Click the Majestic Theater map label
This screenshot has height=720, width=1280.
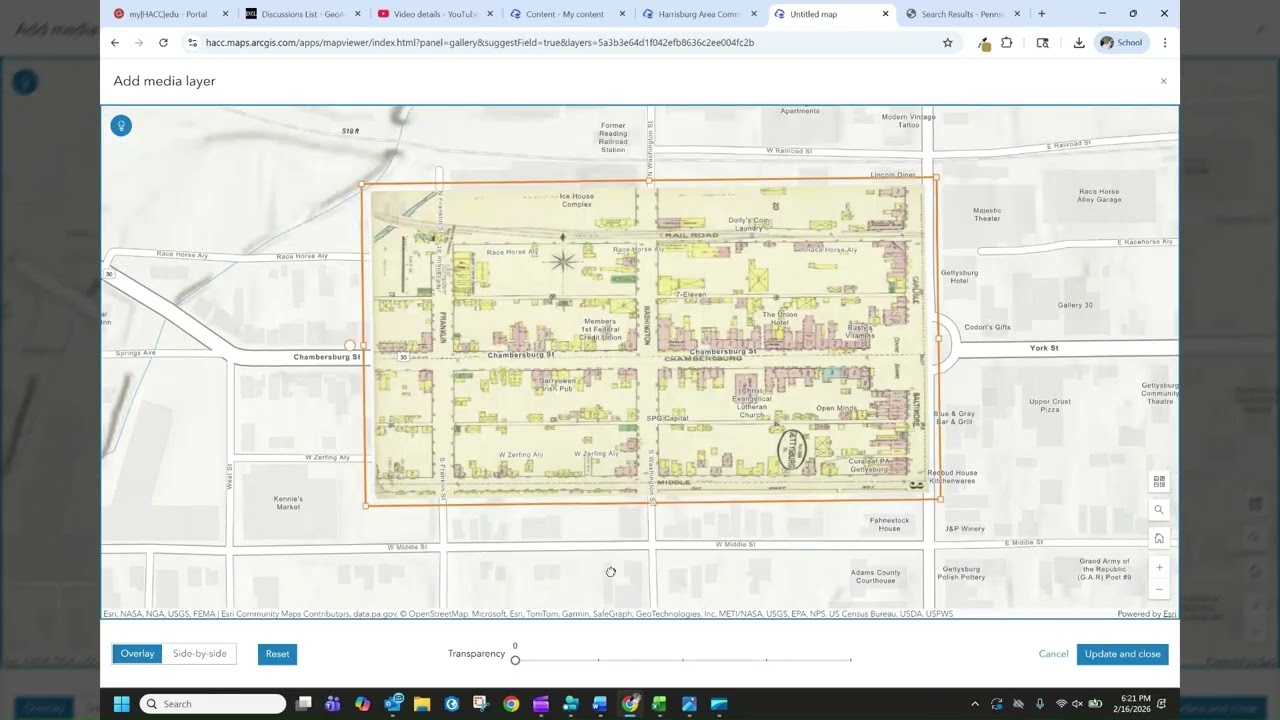(987, 214)
